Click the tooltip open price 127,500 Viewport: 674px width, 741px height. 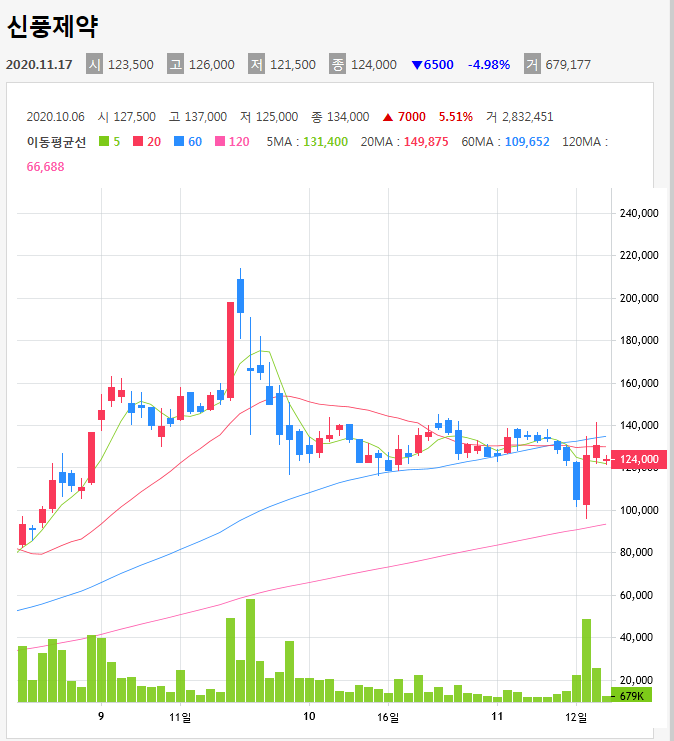point(134,117)
